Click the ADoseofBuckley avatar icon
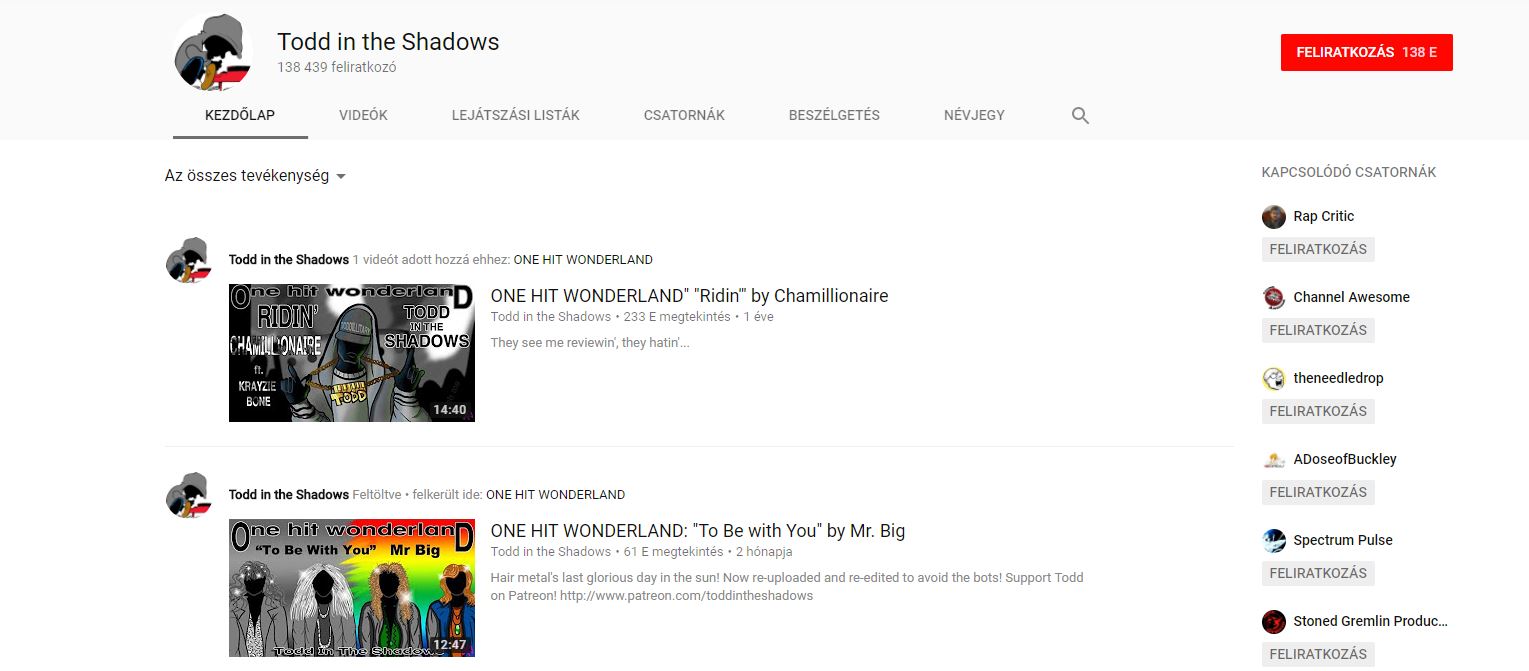 [1274, 459]
